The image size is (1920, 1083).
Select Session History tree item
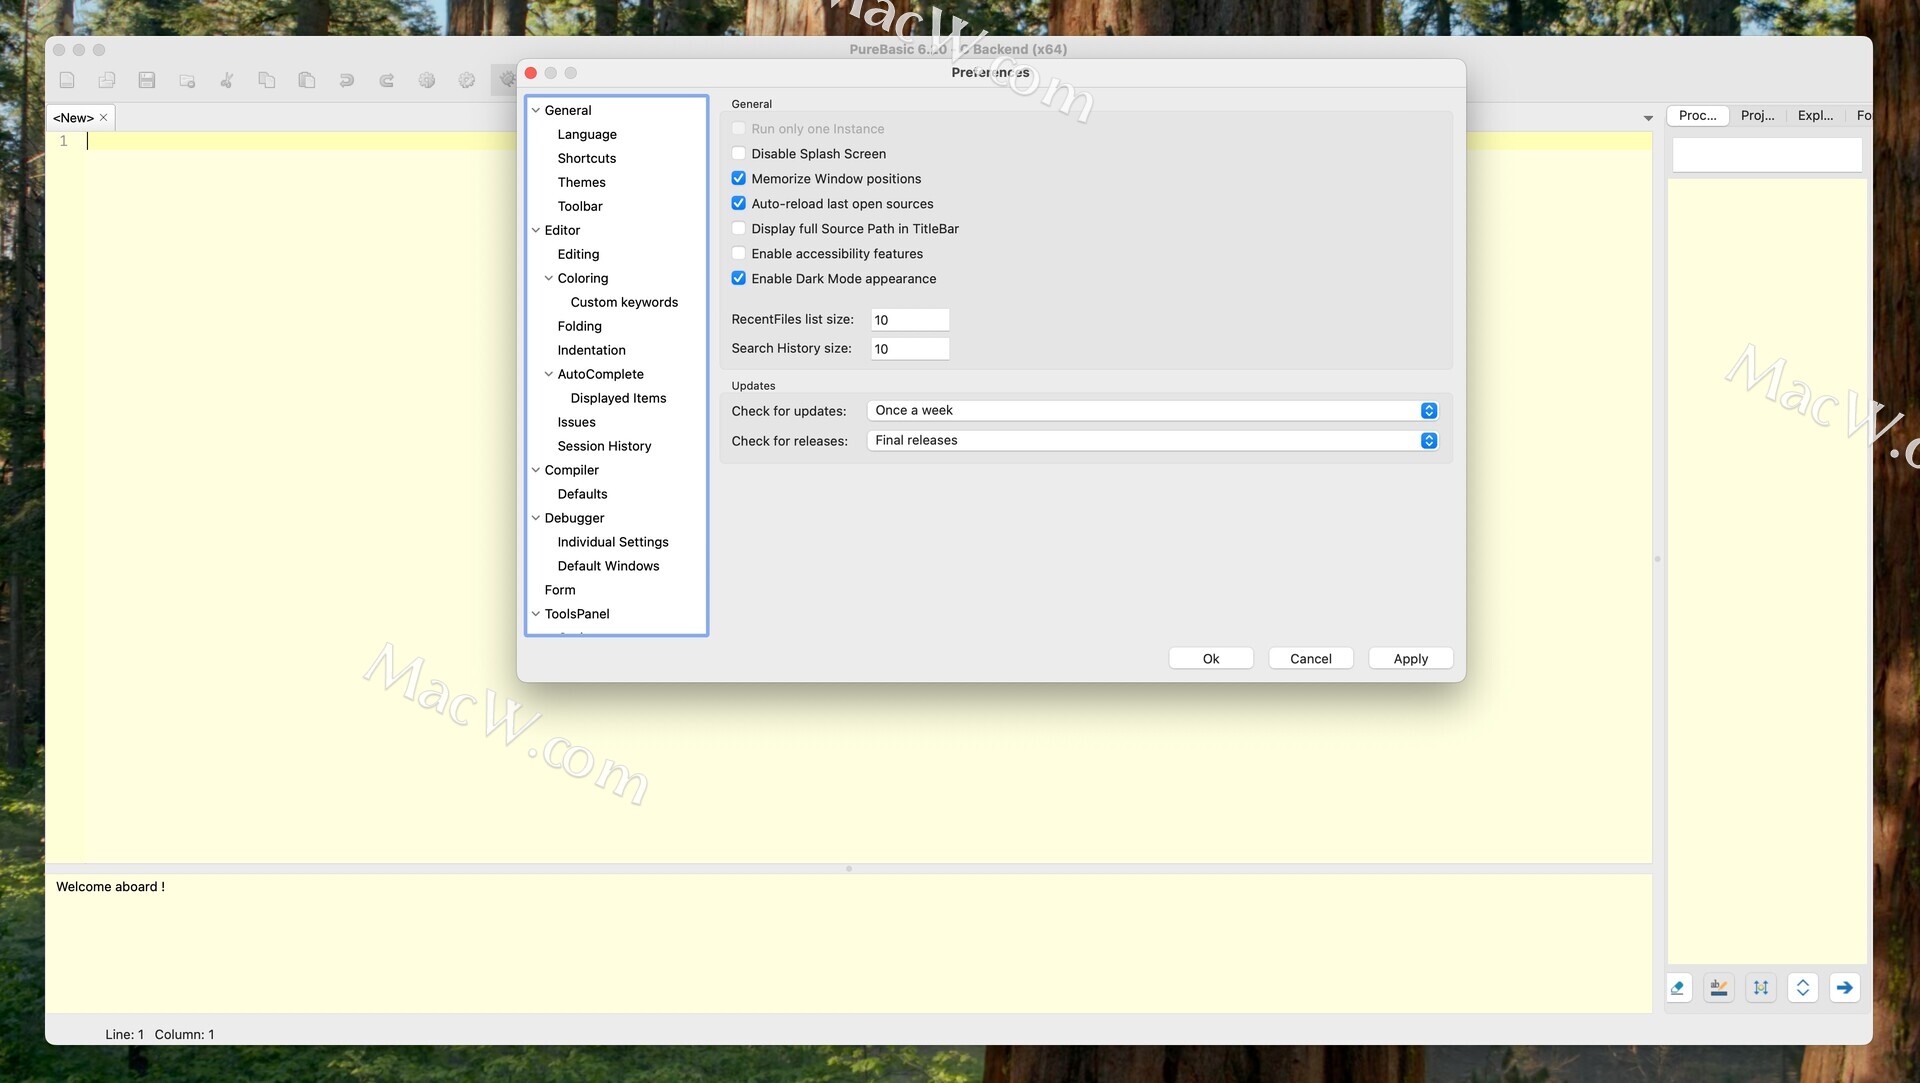click(x=605, y=446)
